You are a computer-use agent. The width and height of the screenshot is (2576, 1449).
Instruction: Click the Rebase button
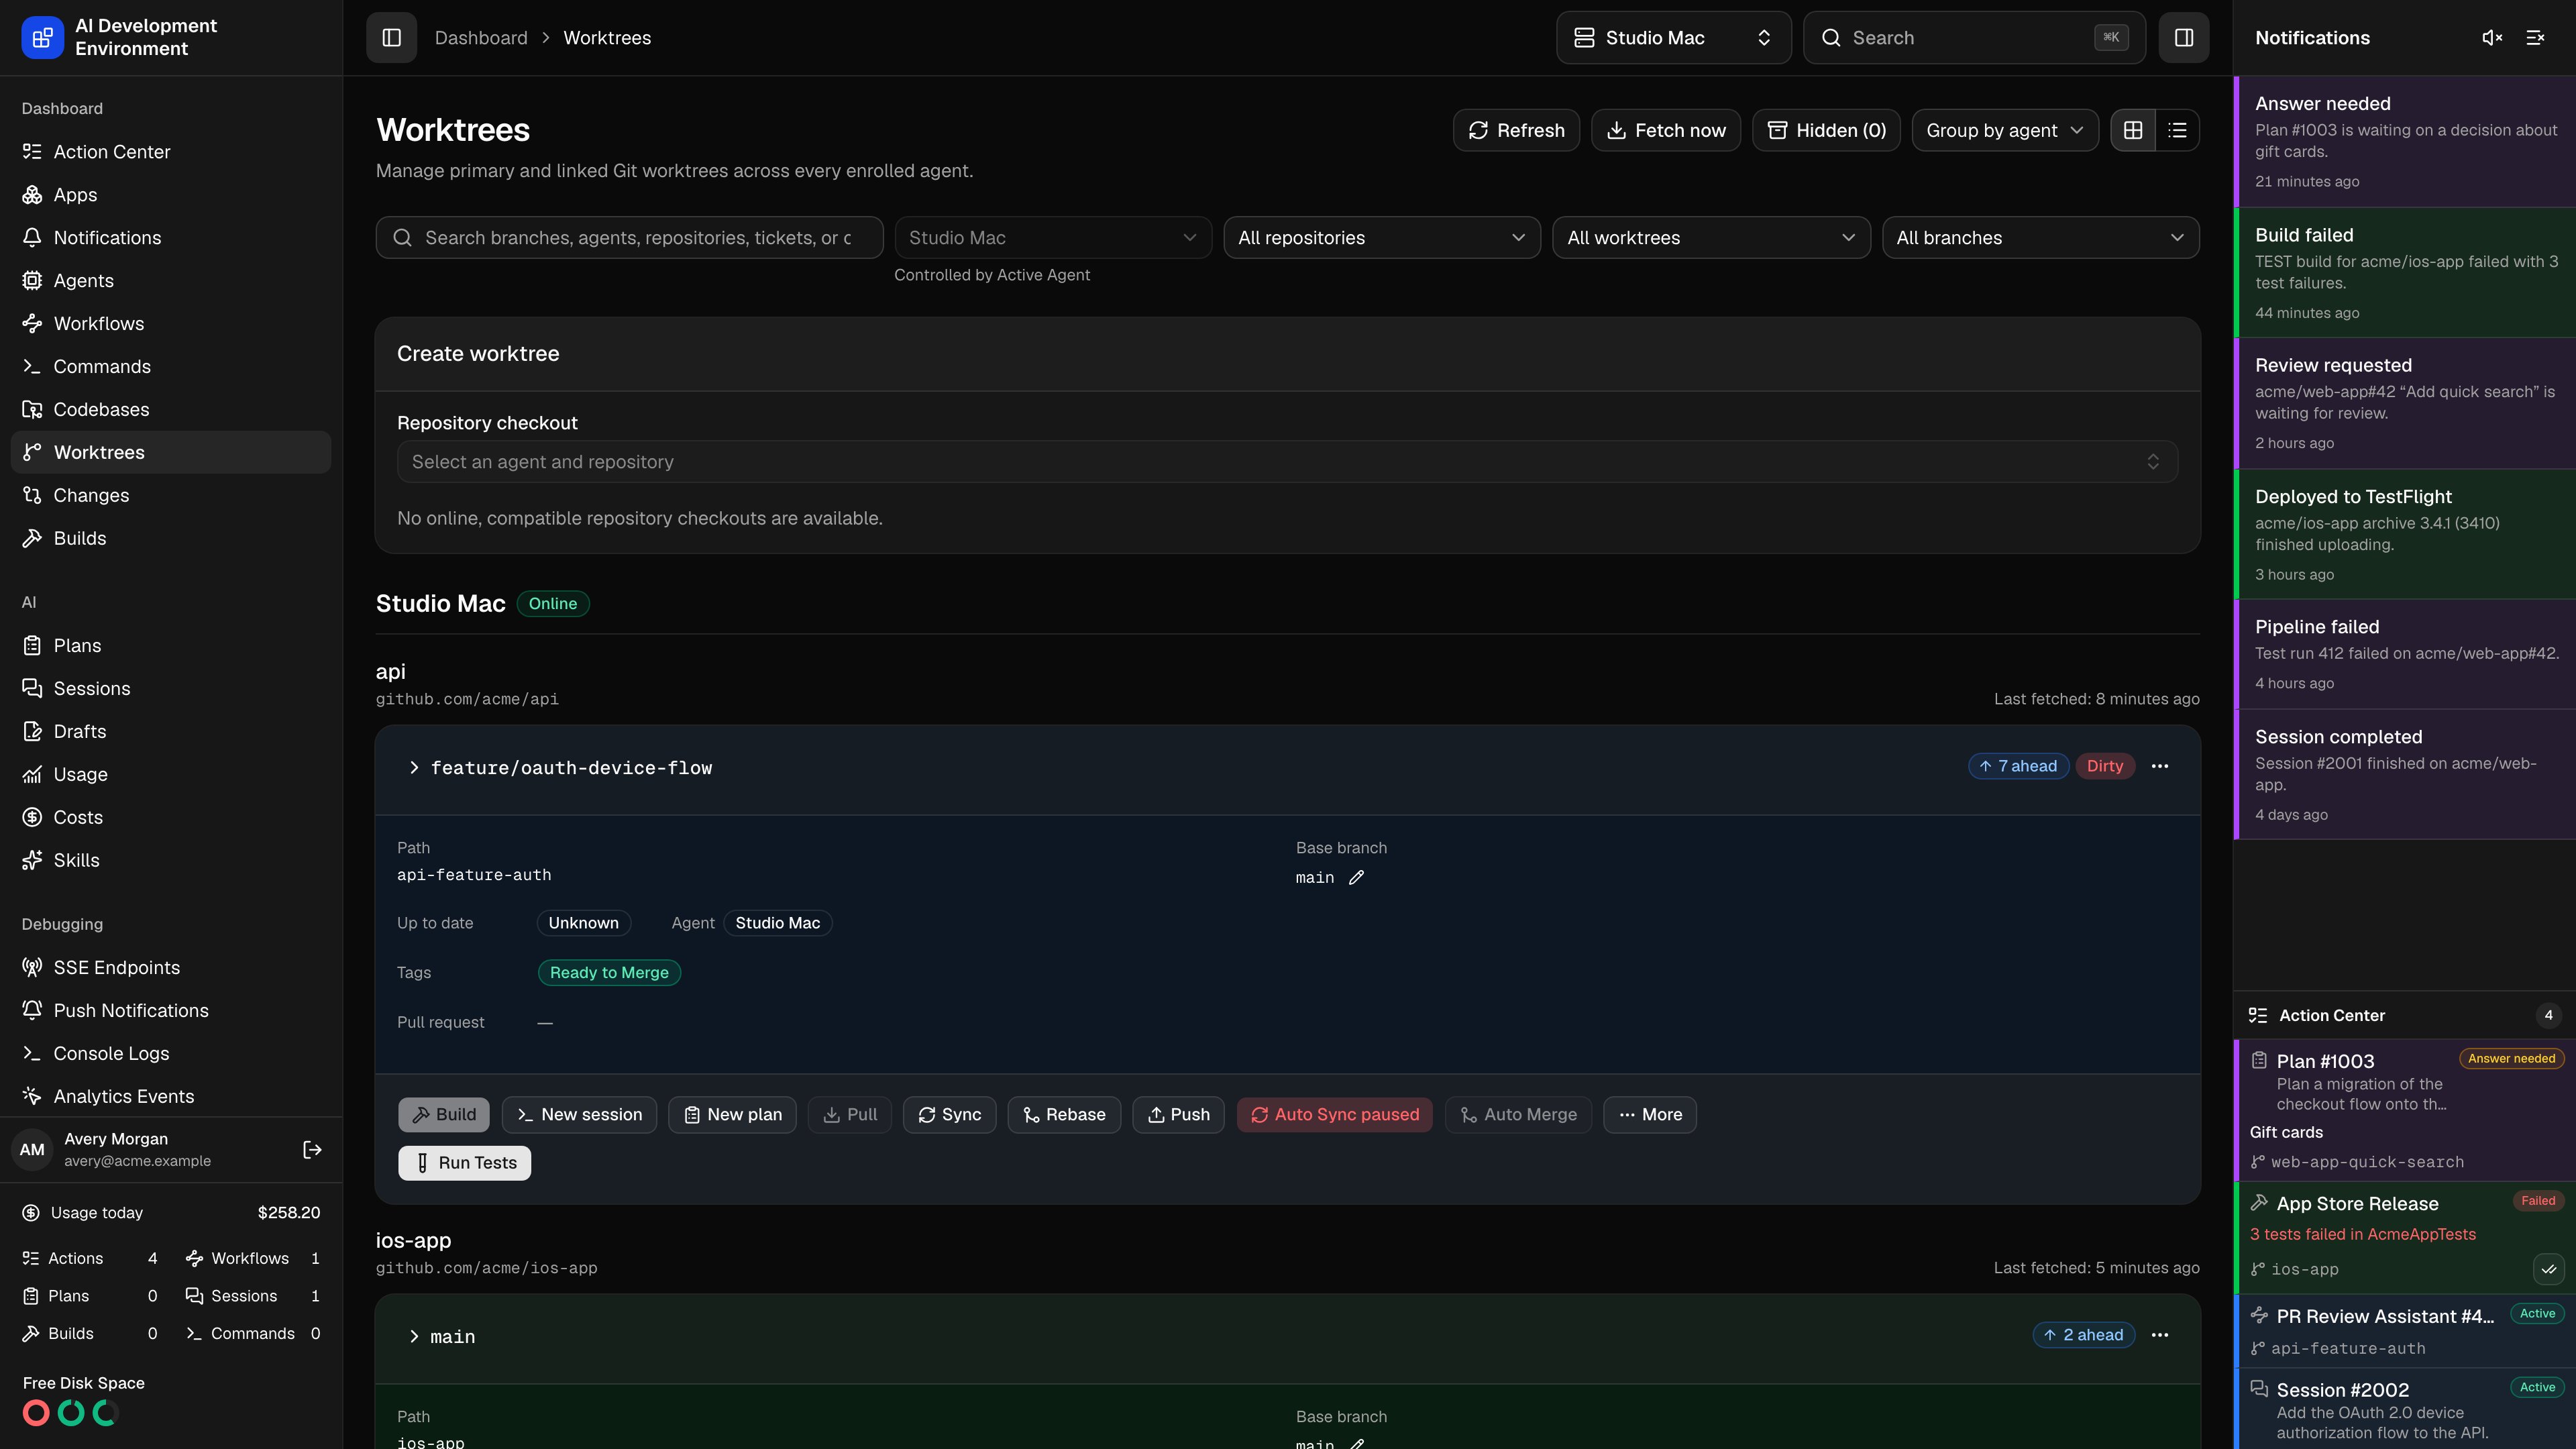point(1064,1115)
